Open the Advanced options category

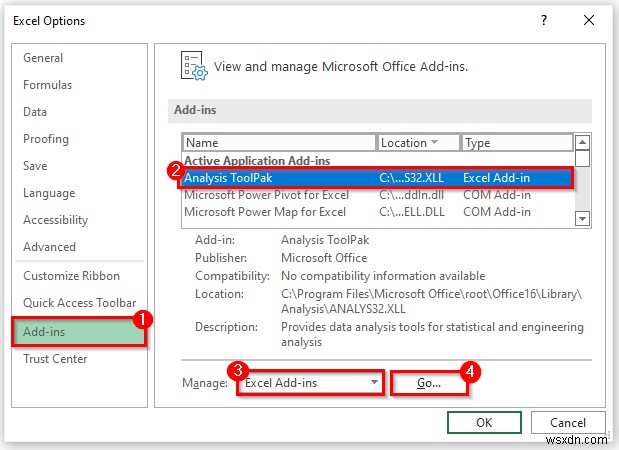(x=49, y=247)
